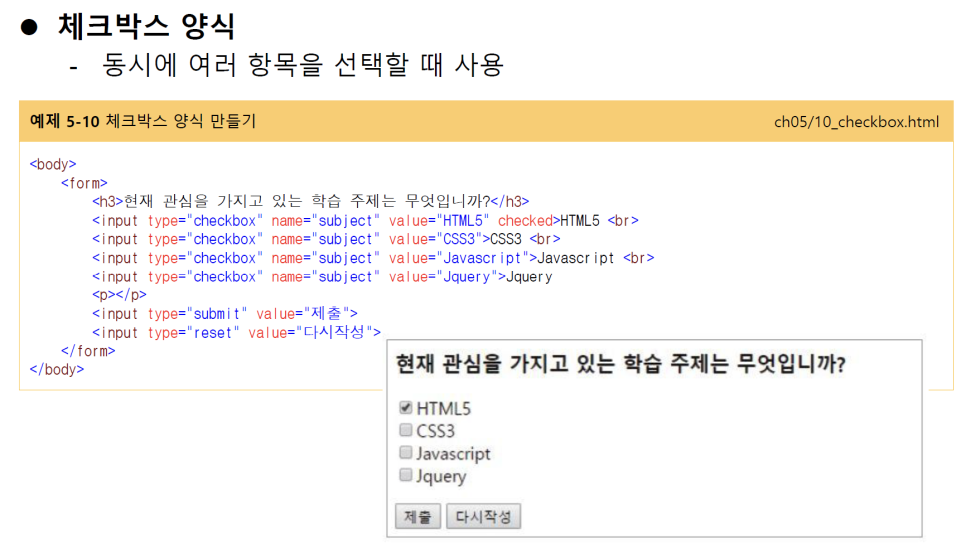Click the <h3> code line
The height and width of the screenshot is (552, 966).
pyautogui.click(x=310, y=201)
